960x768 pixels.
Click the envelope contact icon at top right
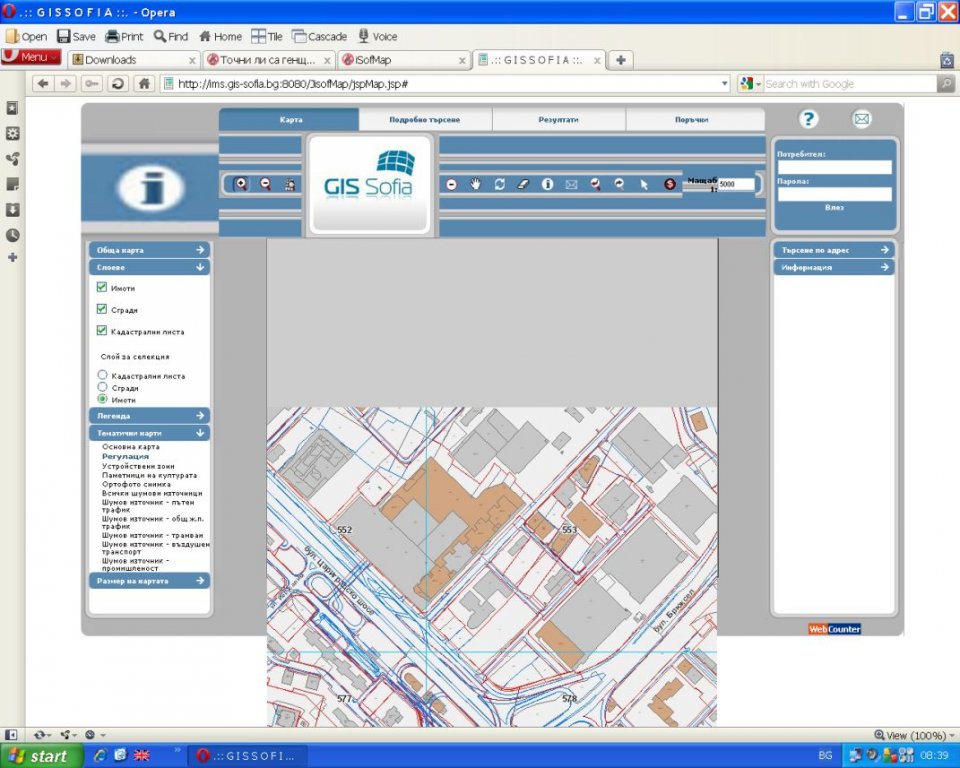click(x=861, y=119)
